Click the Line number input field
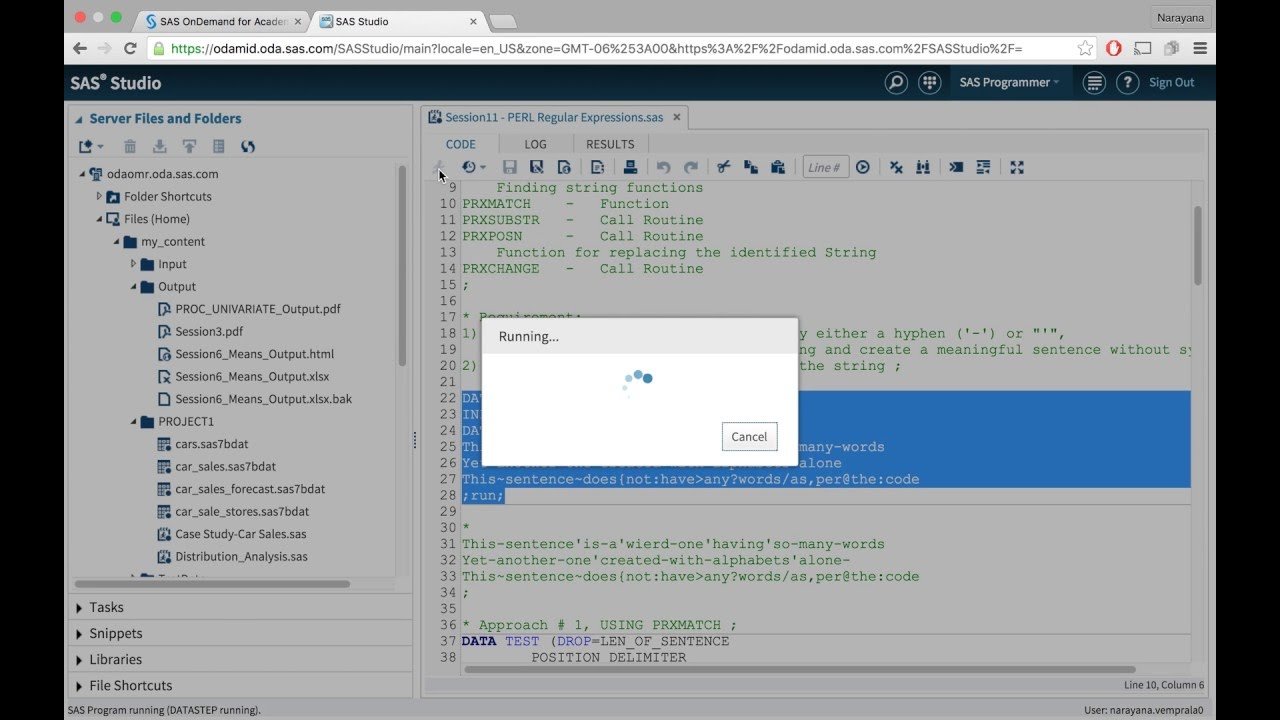 click(x=826, y=167)
